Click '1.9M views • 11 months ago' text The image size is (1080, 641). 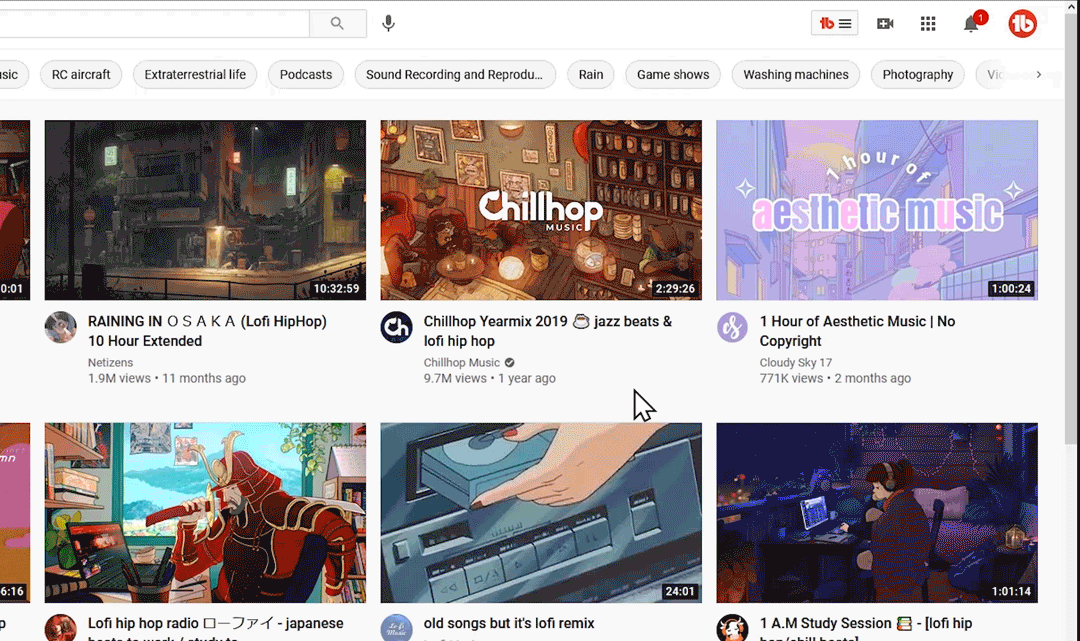click(167, 378)
